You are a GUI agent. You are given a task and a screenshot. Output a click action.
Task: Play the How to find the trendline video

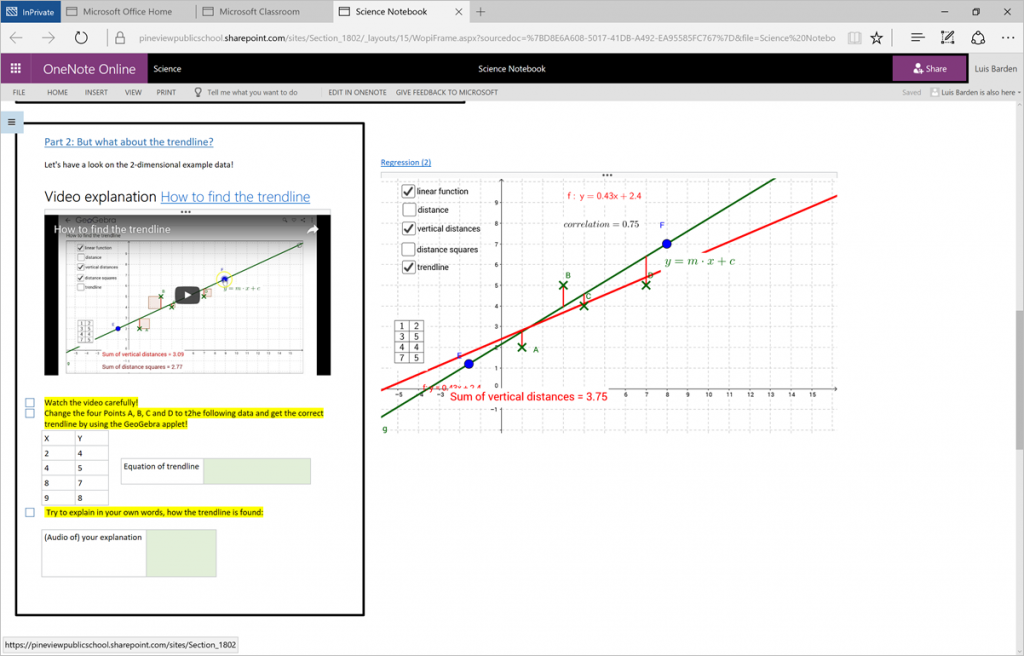[x=187, y=295]
